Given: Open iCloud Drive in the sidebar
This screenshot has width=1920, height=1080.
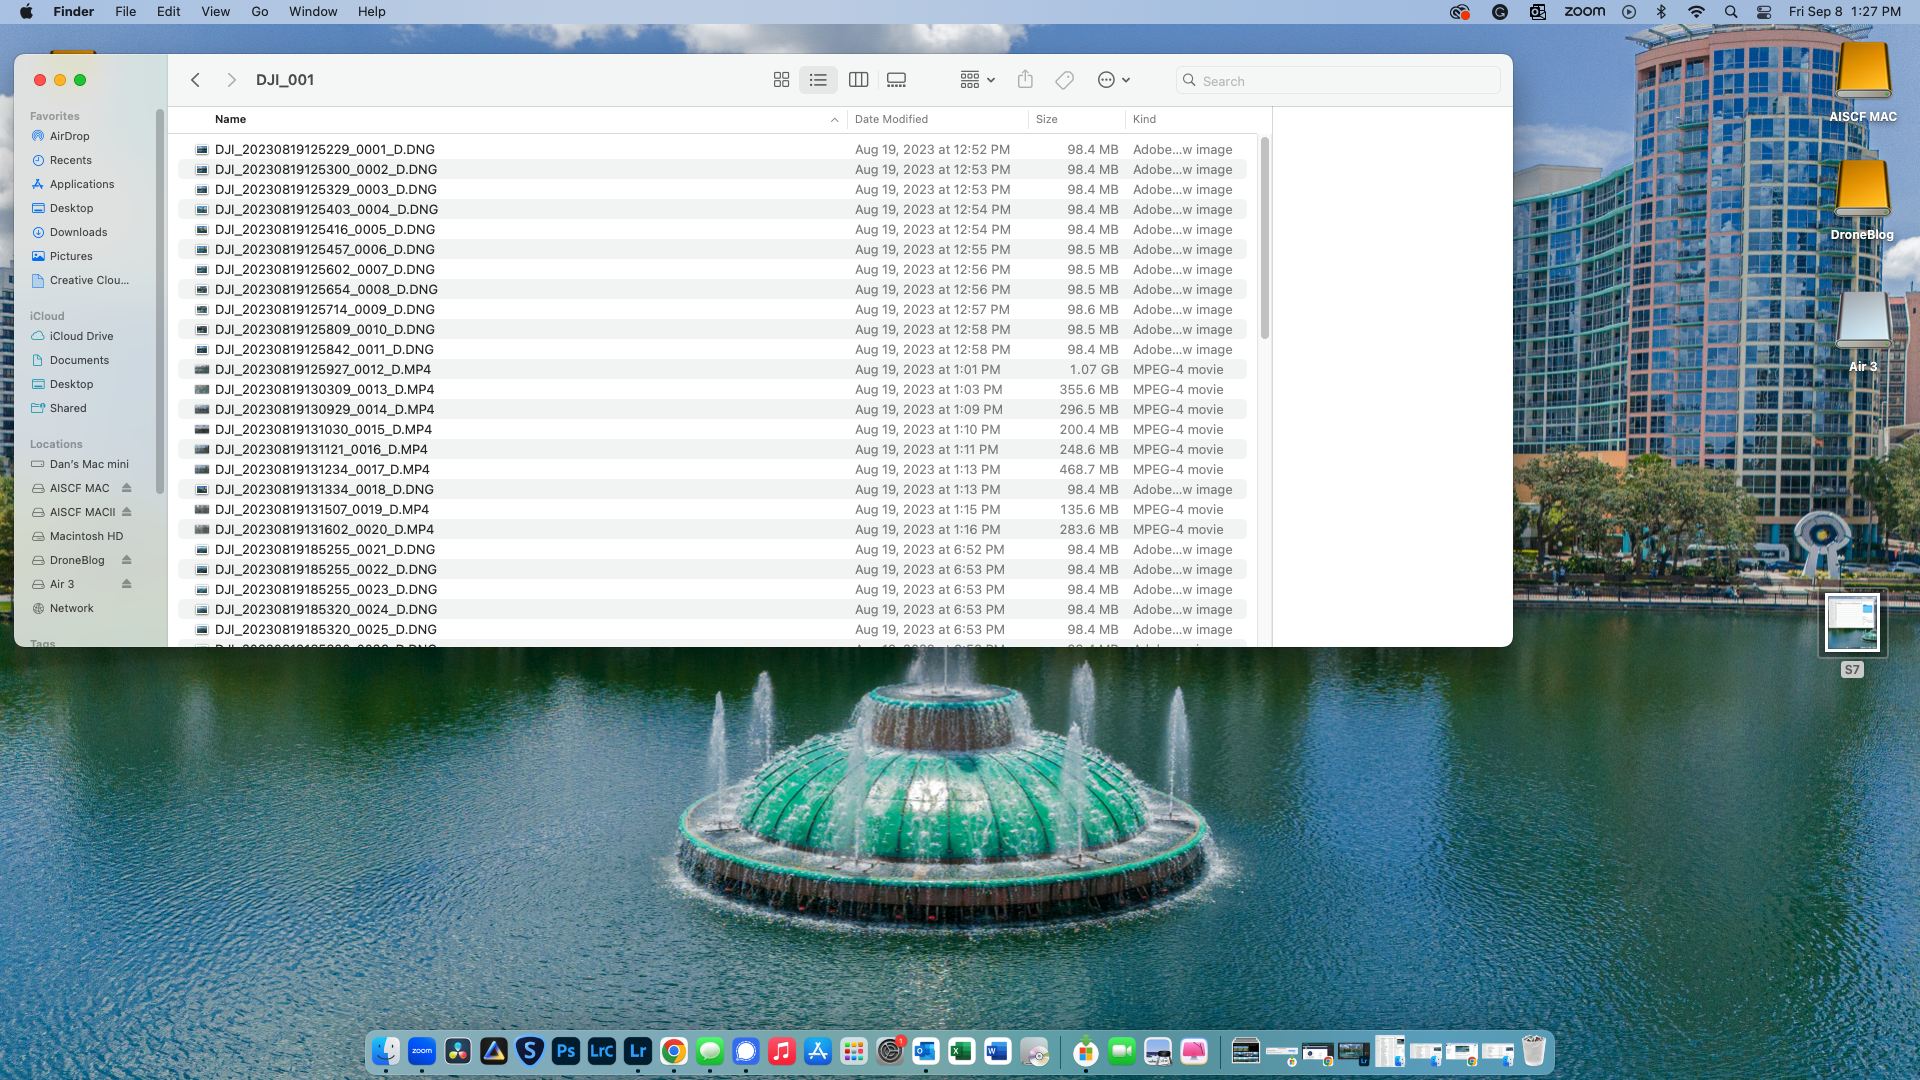Looking at the screenshot, I should click(81, 336).
